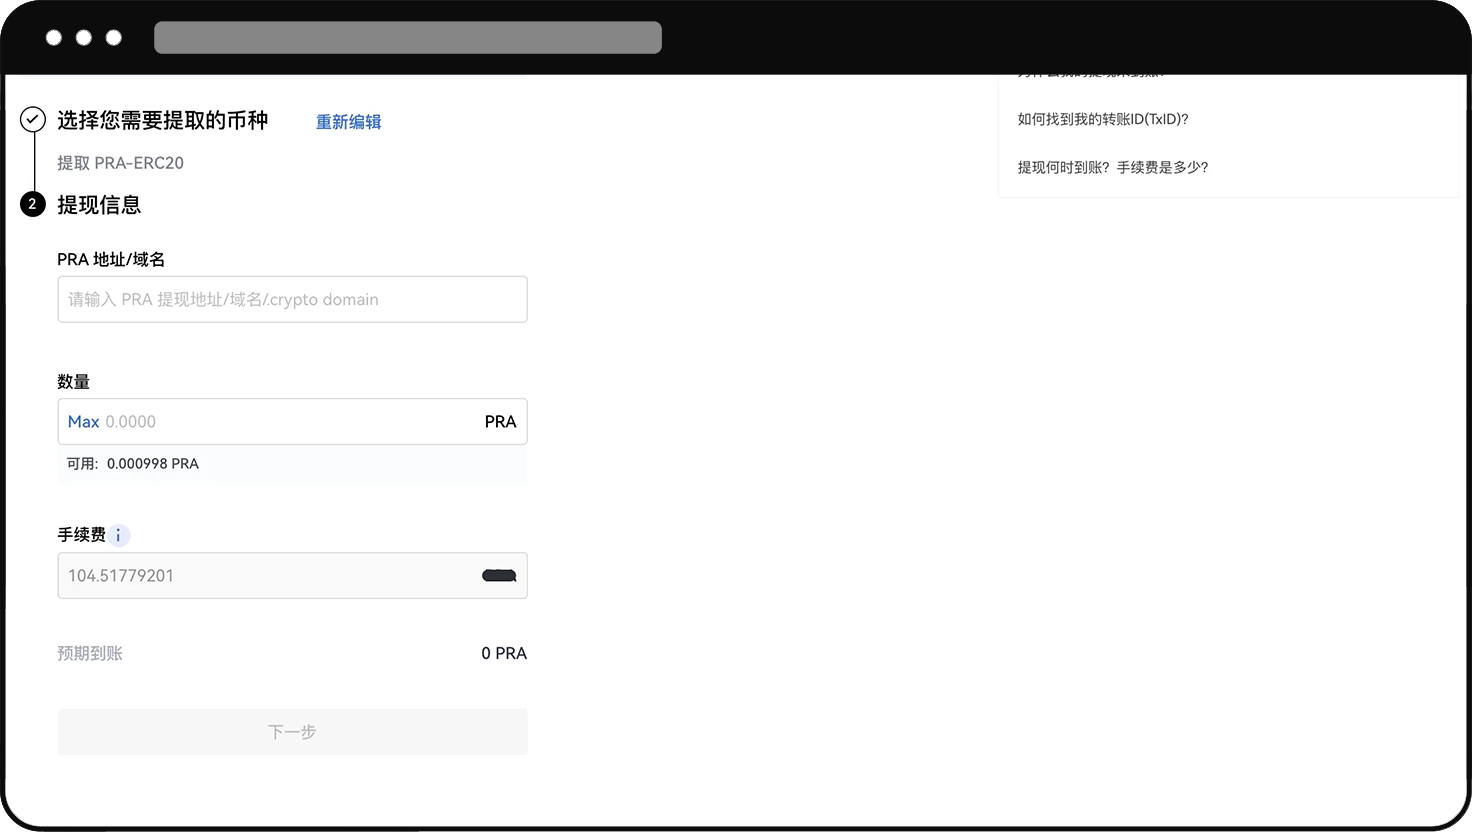Click Max in the 数量 field

83,422
